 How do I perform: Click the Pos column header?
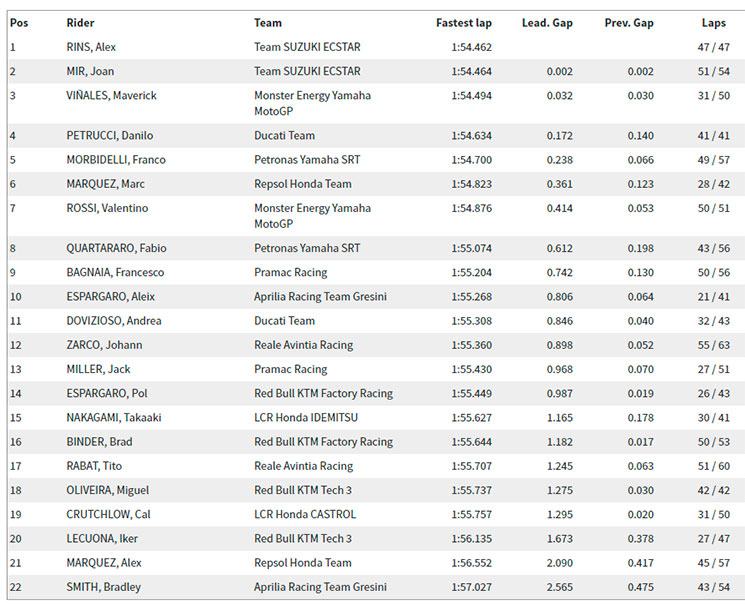[19, 23]
